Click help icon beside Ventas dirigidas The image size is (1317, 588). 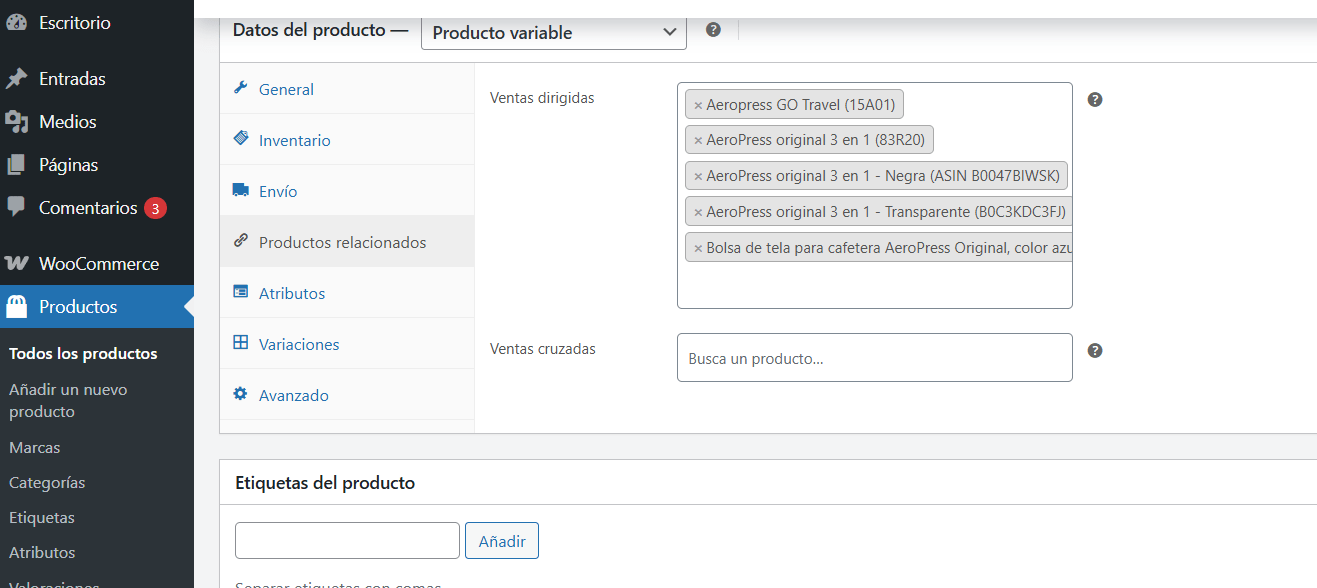[1095, 100]
